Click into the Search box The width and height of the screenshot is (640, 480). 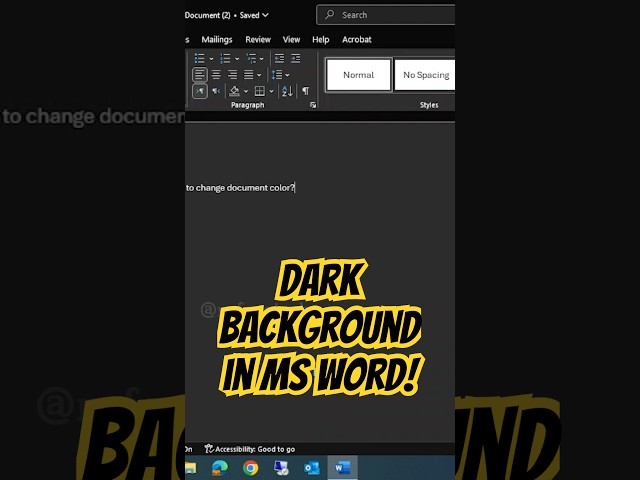pyautogui.click(x=386, y=15)
